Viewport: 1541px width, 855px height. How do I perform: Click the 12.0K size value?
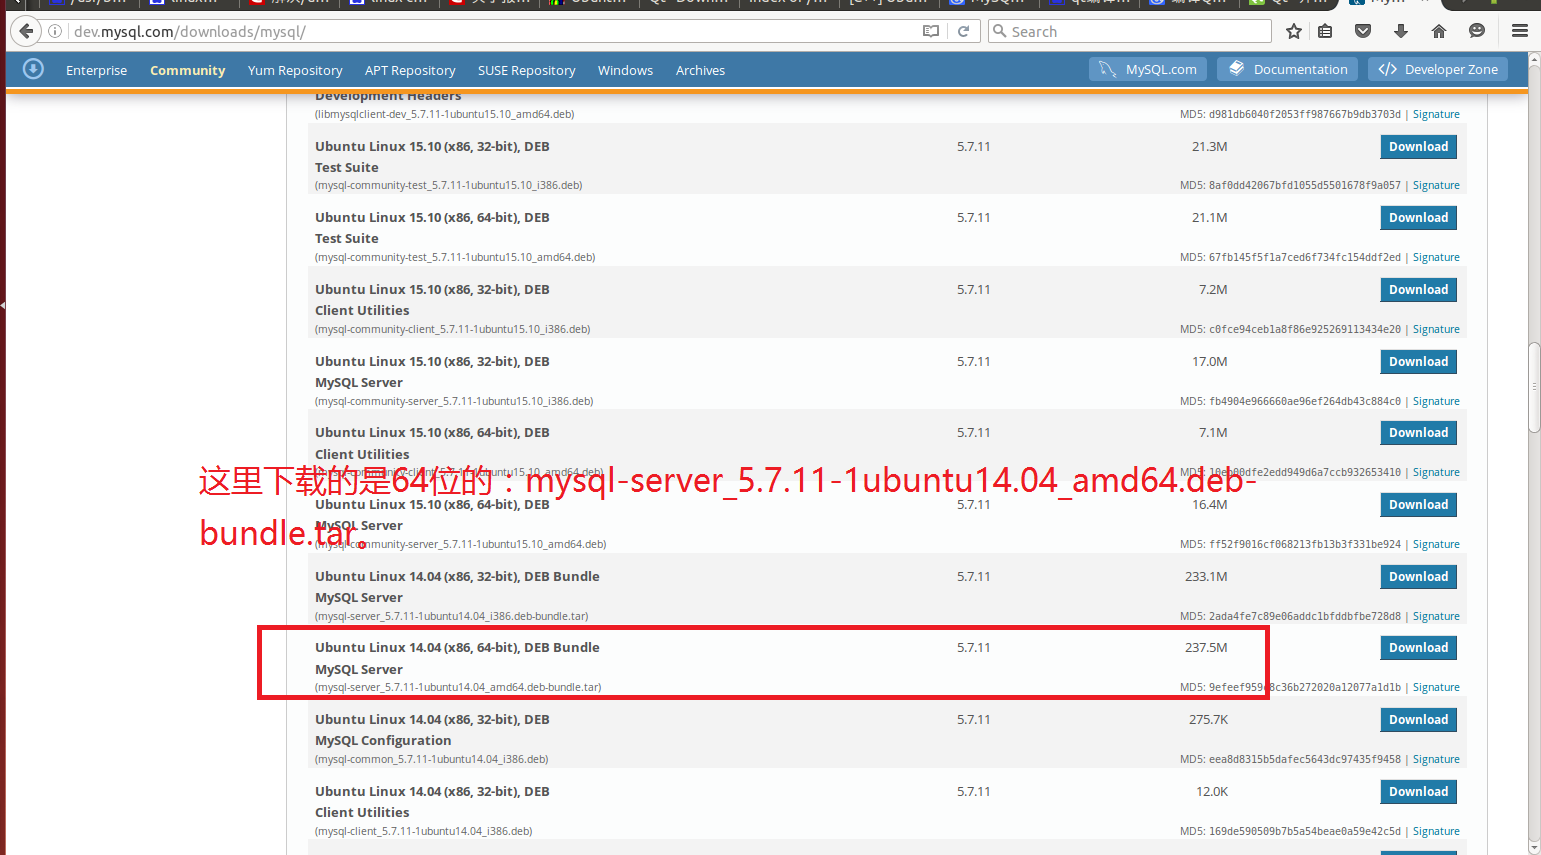click(1212, 792)
